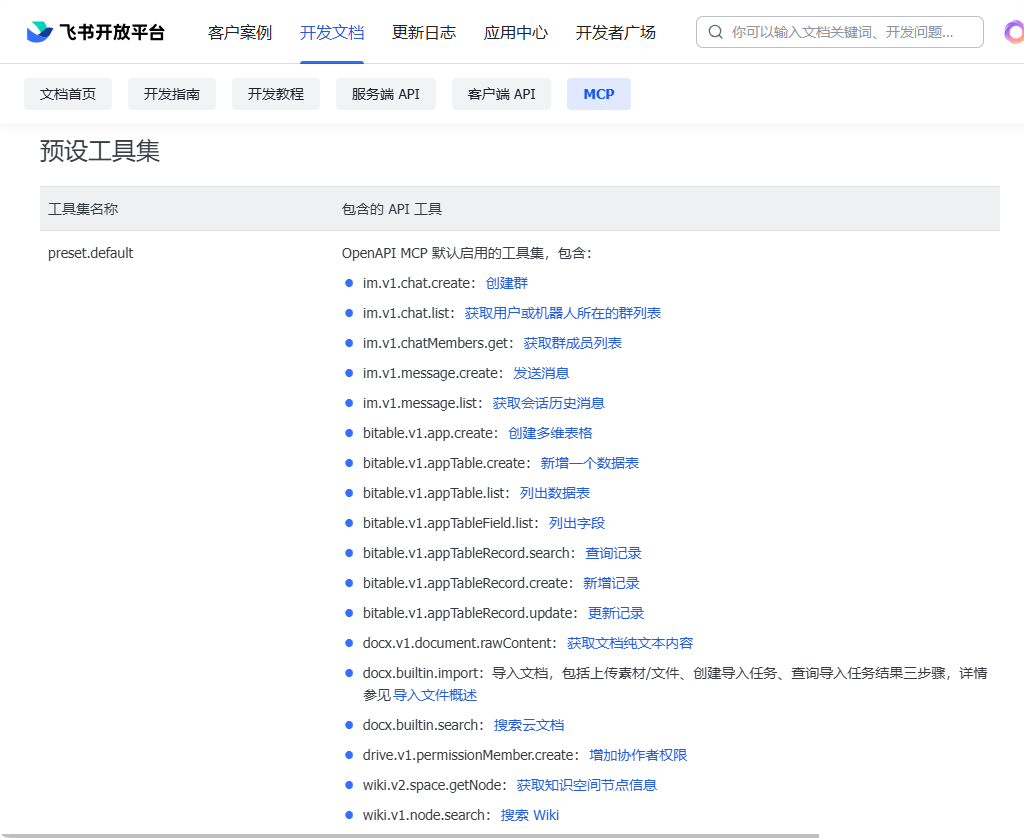Click the wiki.v2.space.getNode tool name
Screen dimensions: 1024x838
(x=432, y=785)
